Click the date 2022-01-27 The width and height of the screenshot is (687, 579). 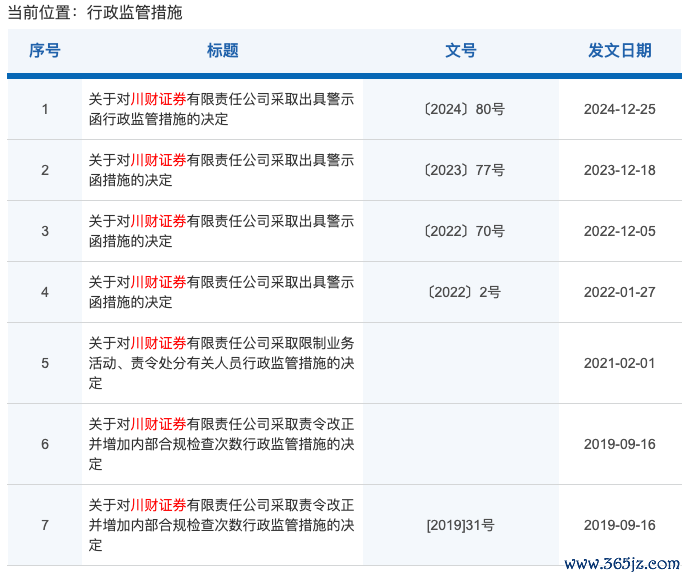pyautogui.click(x=620, y=292)
